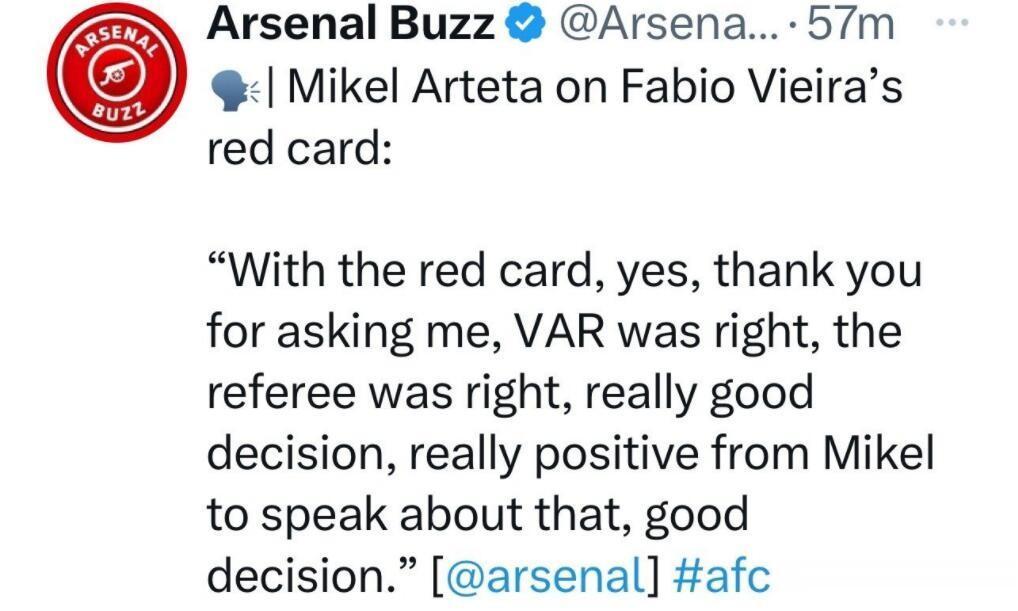Viewport: 1018px width, 611px height.
Task: Click the 'red card:' text line
Action: [300, 149]
